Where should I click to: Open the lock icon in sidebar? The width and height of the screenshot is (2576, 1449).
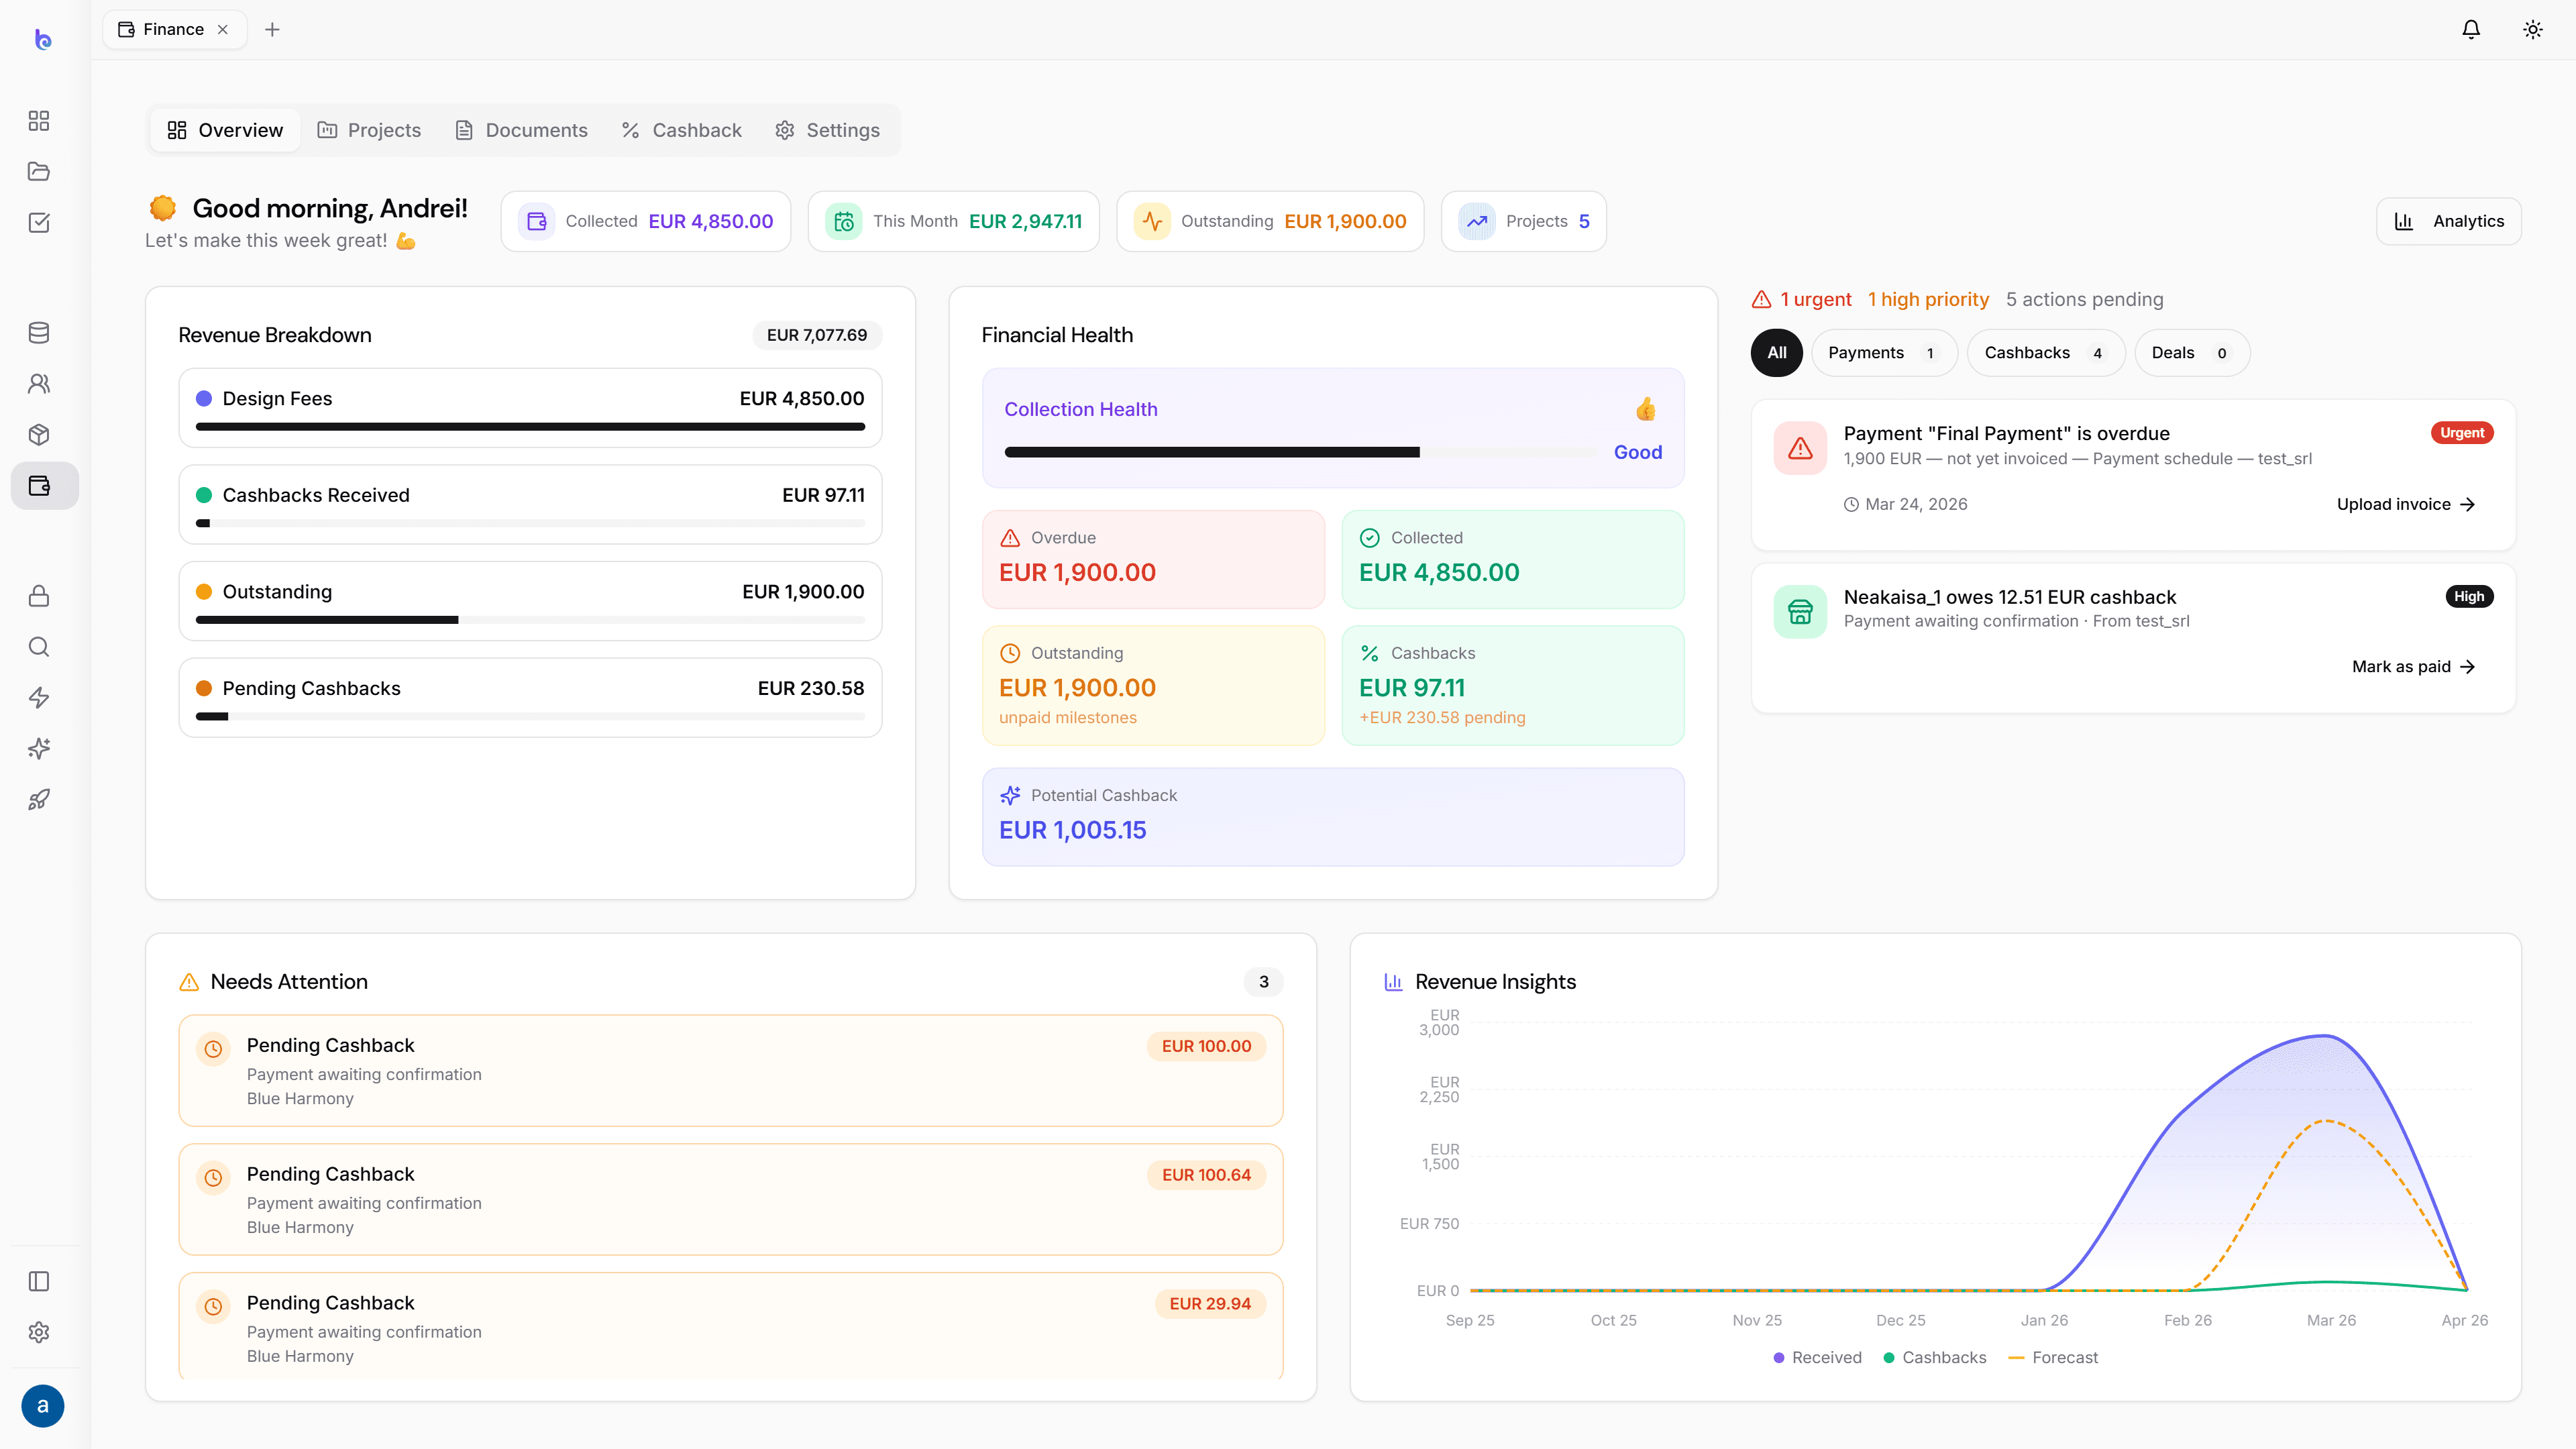39,596
